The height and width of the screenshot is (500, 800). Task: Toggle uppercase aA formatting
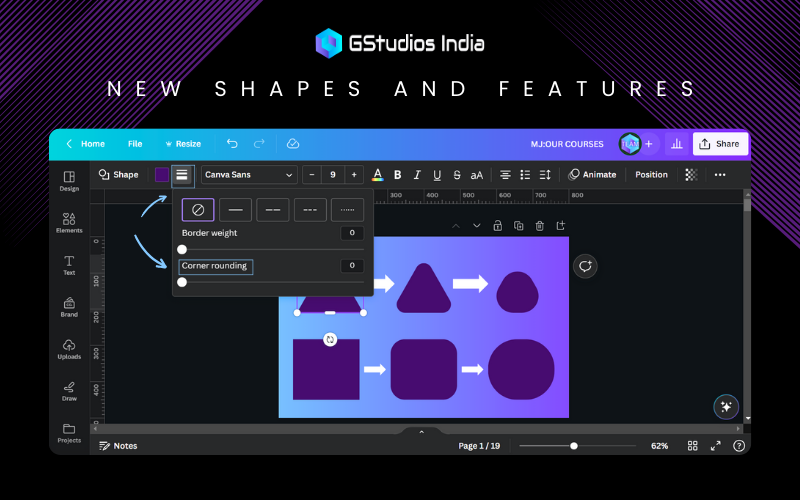[477, 175]
